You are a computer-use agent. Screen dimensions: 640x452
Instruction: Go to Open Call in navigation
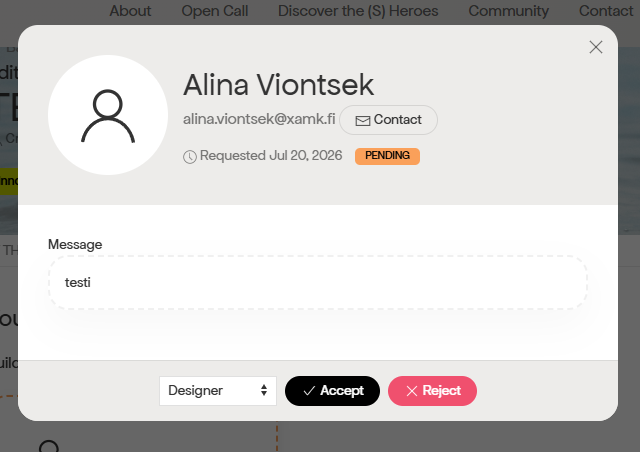[x=215, y=11]
